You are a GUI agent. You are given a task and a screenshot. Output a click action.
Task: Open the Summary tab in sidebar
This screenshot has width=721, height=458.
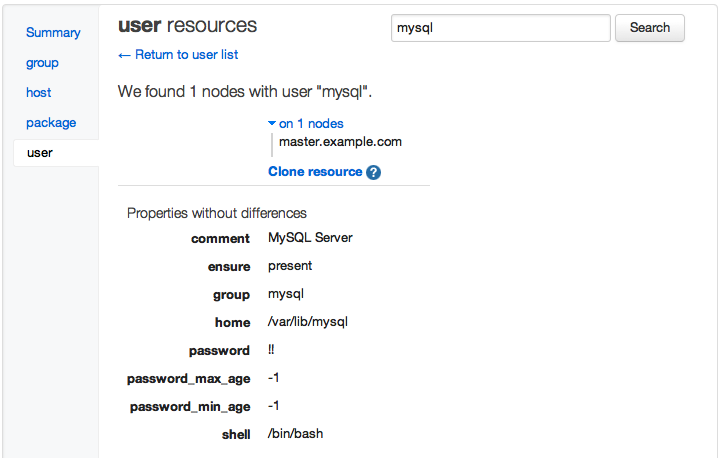point(53,33)
